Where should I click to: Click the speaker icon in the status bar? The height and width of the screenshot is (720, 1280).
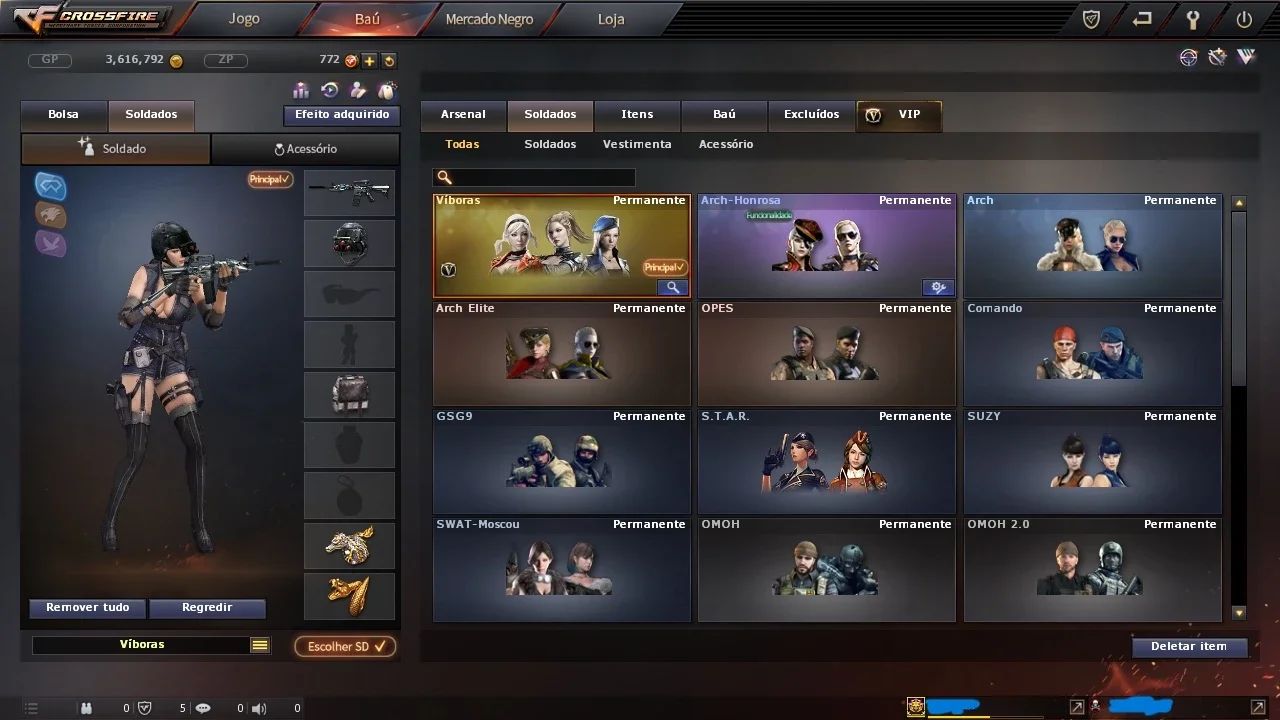tap(259, 708)
